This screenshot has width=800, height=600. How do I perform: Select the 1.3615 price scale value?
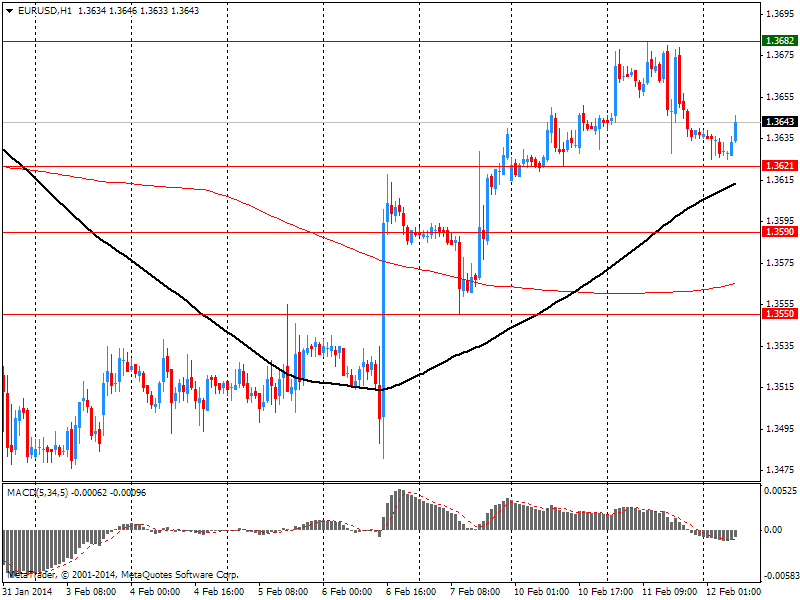click(x=781, y=180)
